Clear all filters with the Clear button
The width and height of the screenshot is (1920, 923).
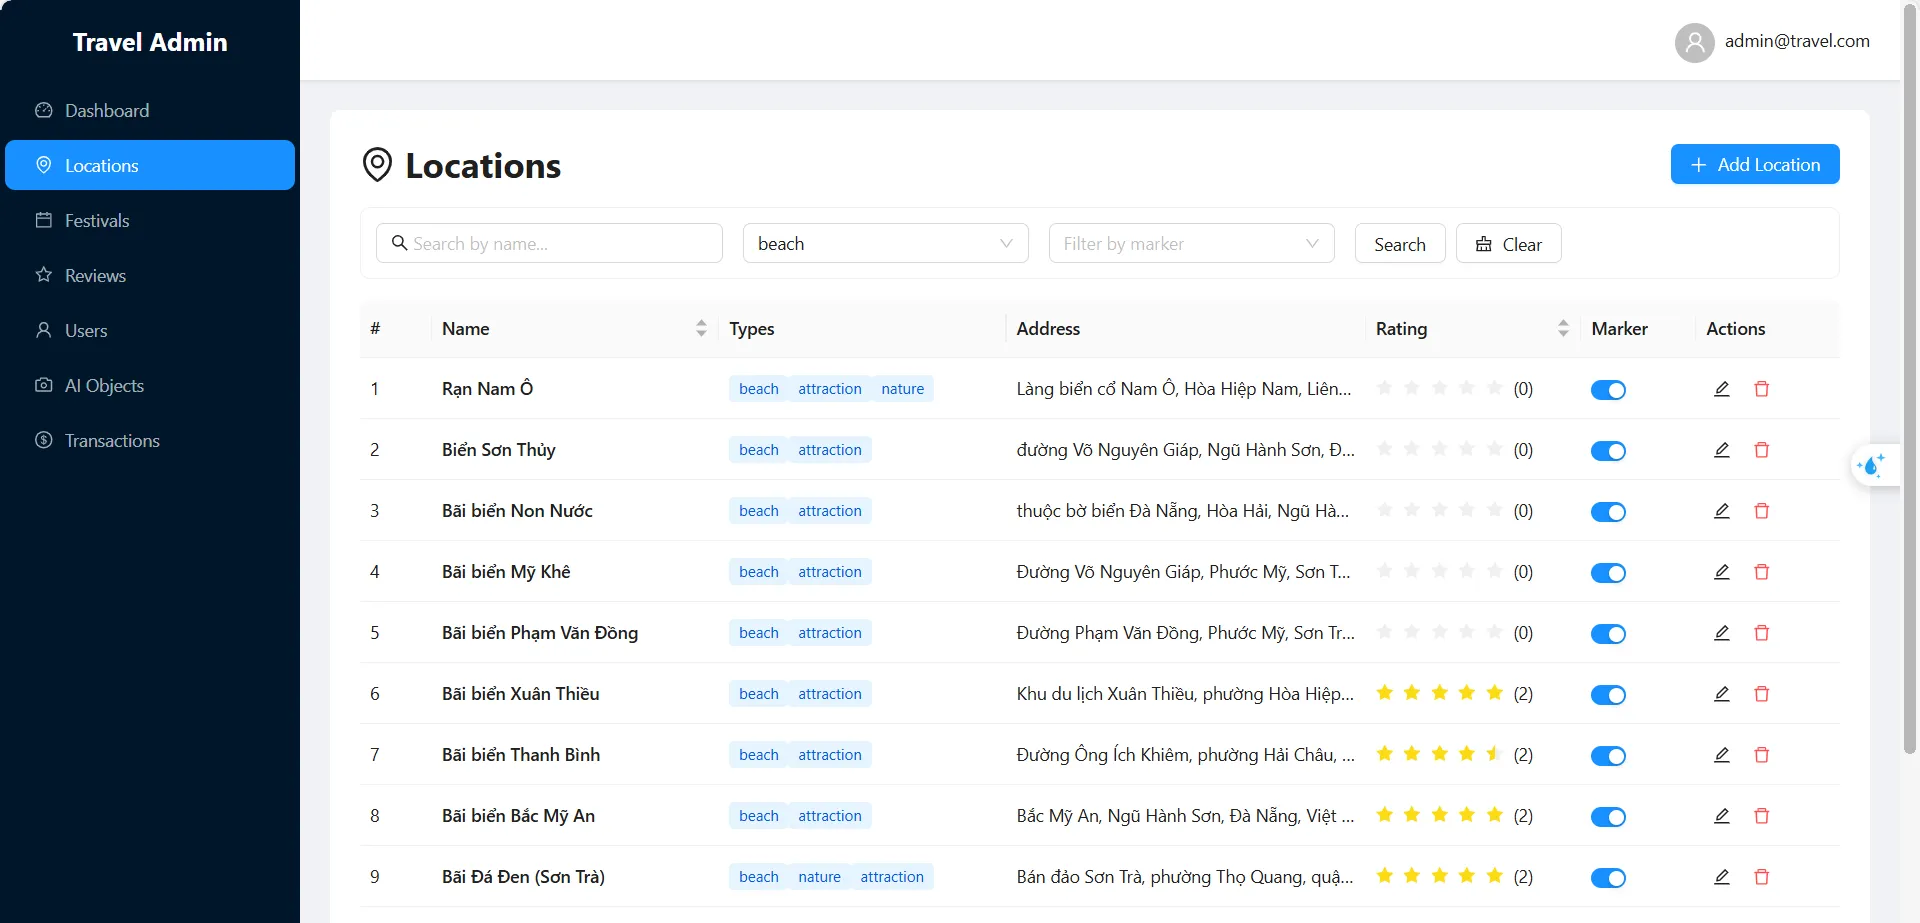click(x=1508, y=243)
